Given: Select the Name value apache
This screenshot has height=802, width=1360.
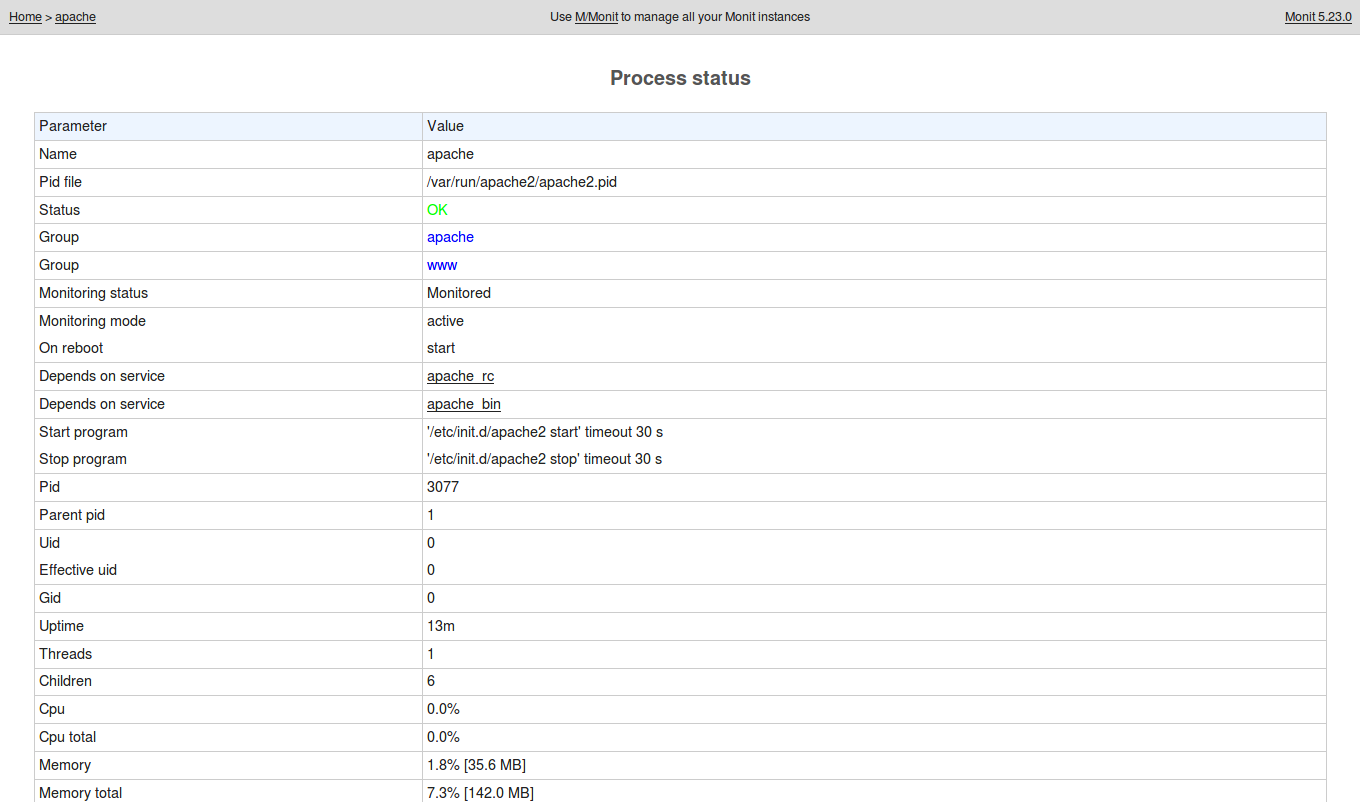Looking at the screenshot, I should (x=450, y=154).
